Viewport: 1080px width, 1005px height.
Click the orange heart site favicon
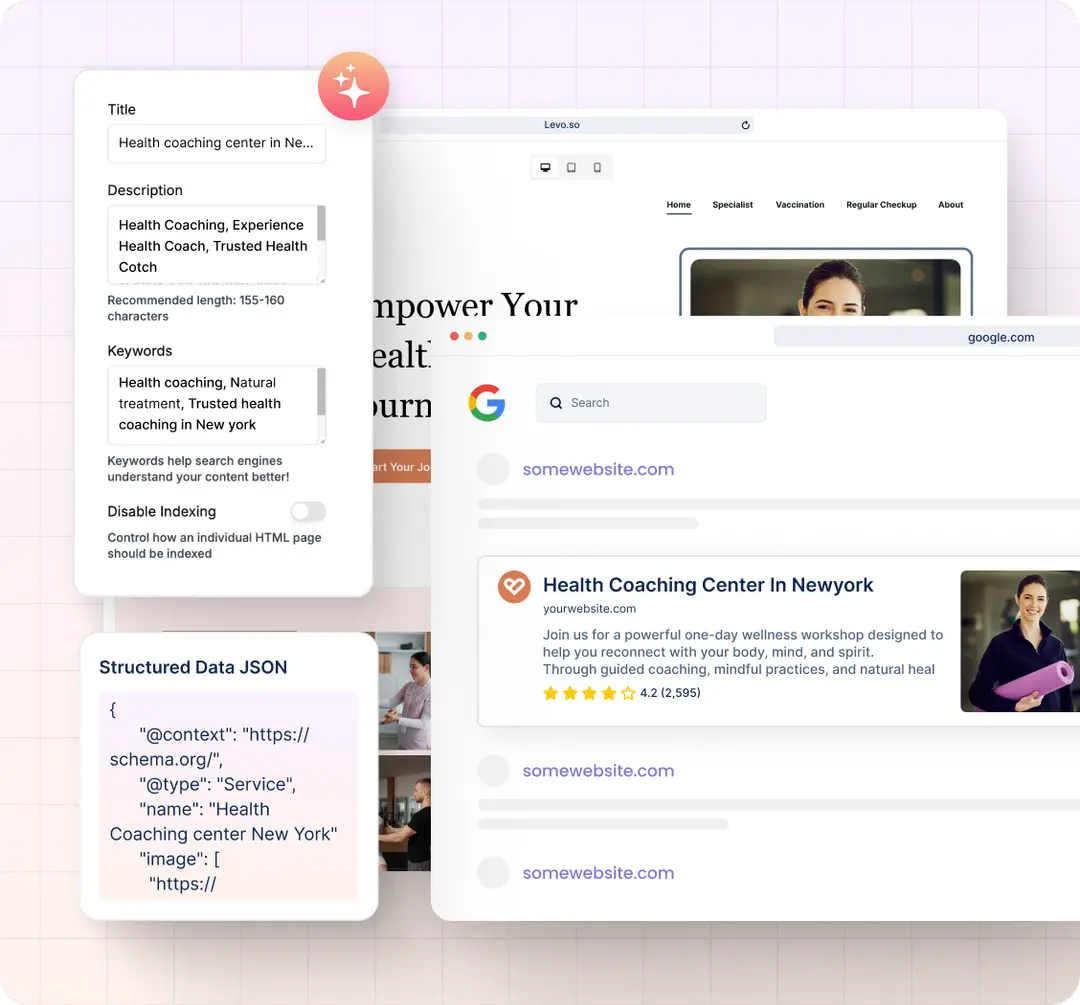click(x=514, y=587)
